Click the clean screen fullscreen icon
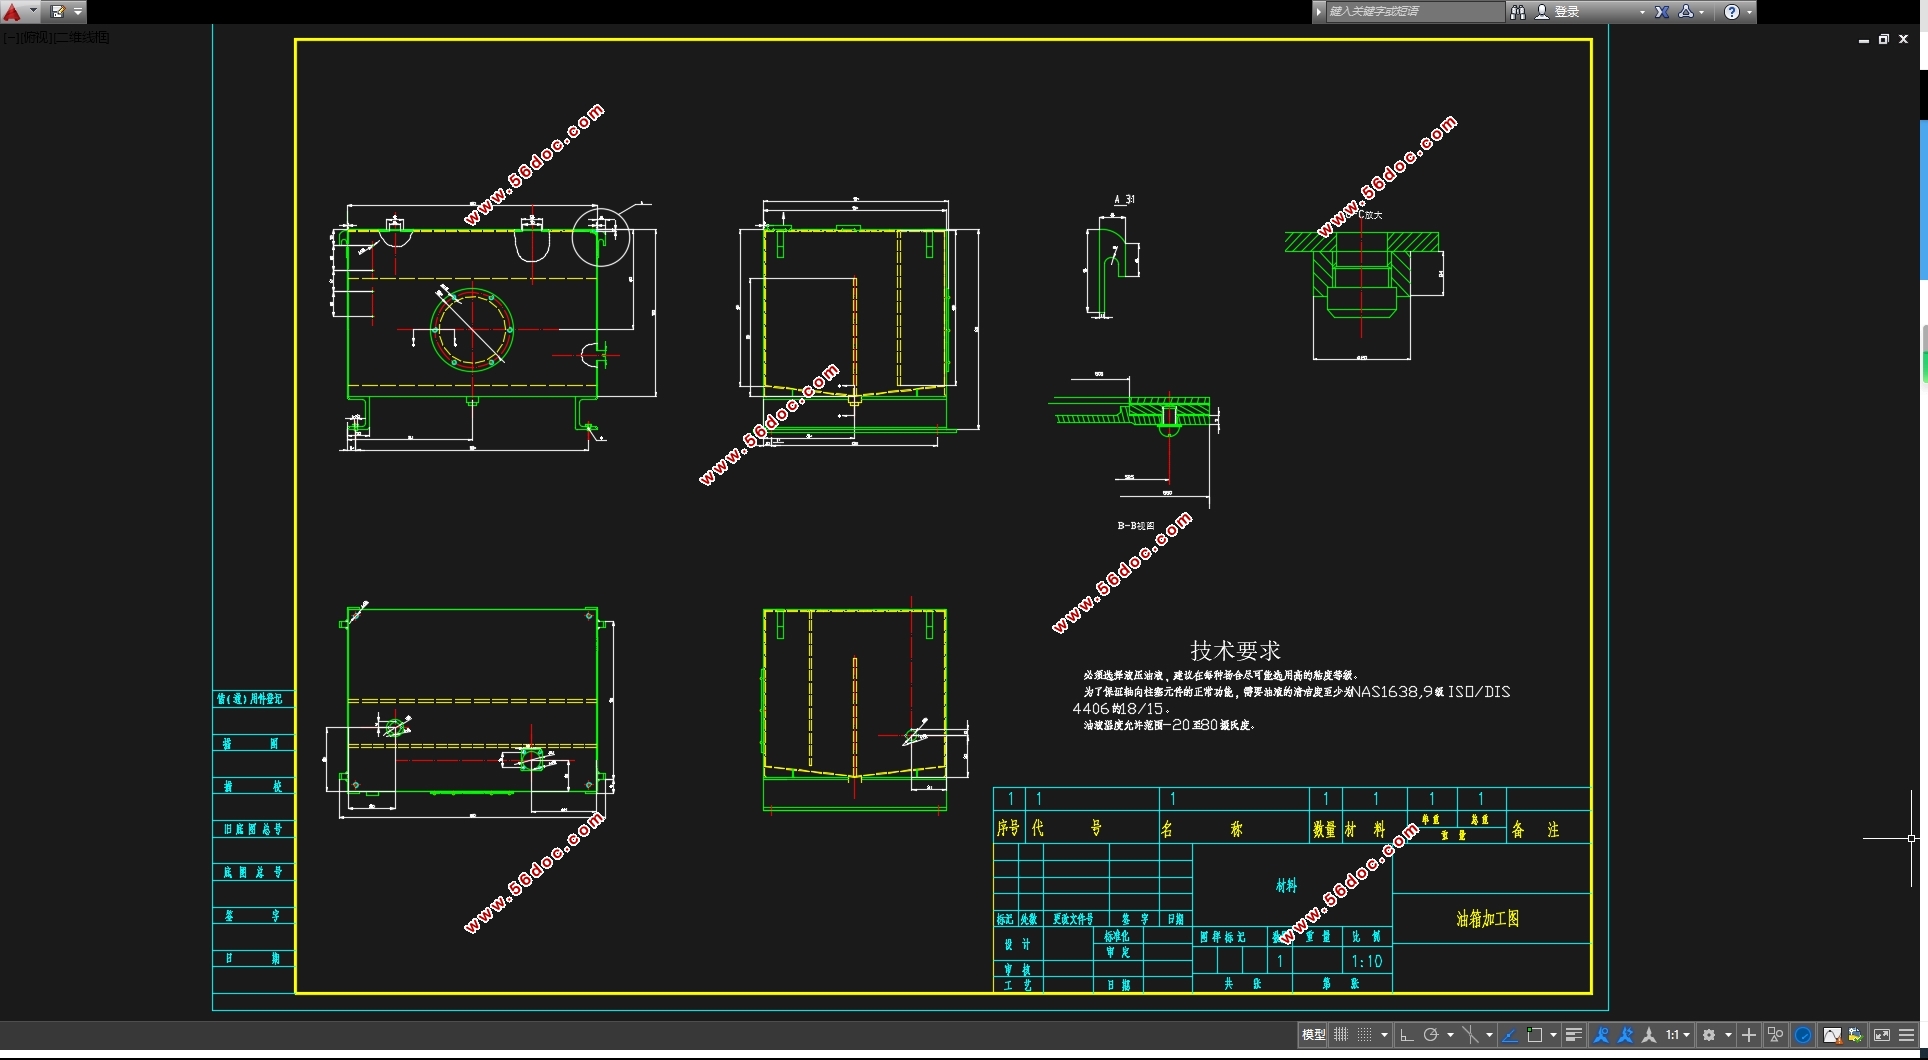Screen dimensions: 1928x1060 tap(1881, 1035)
